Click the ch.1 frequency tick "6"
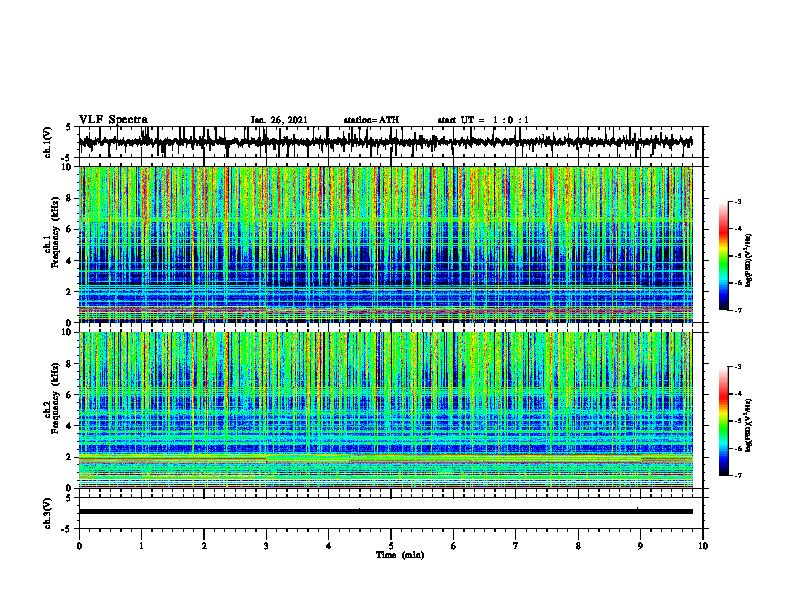The image size is (792, 612). point(70,230)
